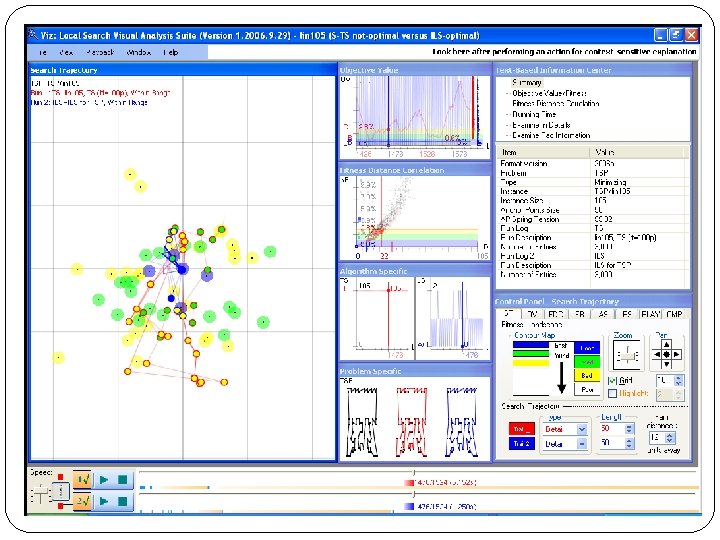This screenshot has height=540, width=720.
Task: Switch to the CMP control tab
Action: click(x=674, y=315)
